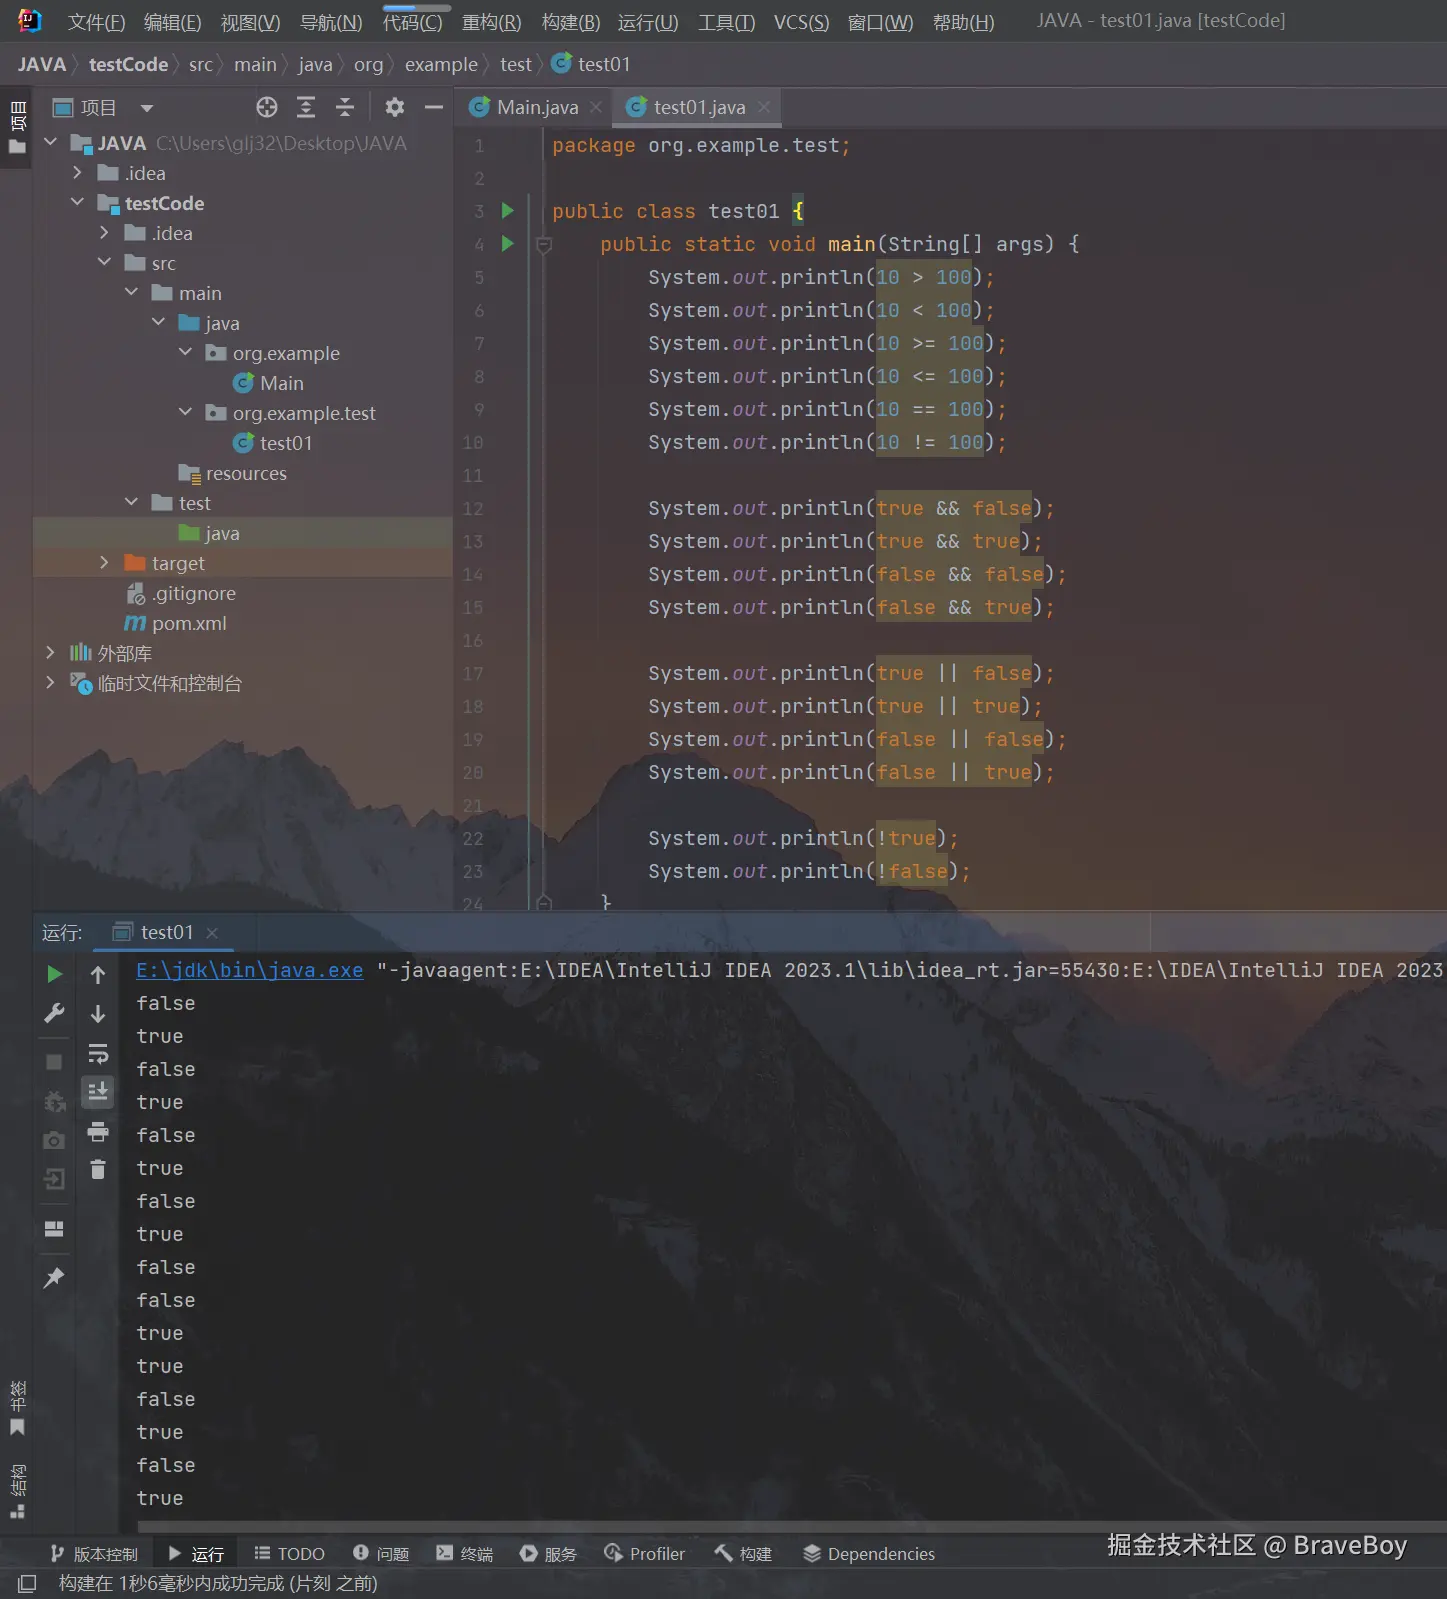Open the 重构(R) menu
1447x1599 pixels.
(x=491, y=22)
